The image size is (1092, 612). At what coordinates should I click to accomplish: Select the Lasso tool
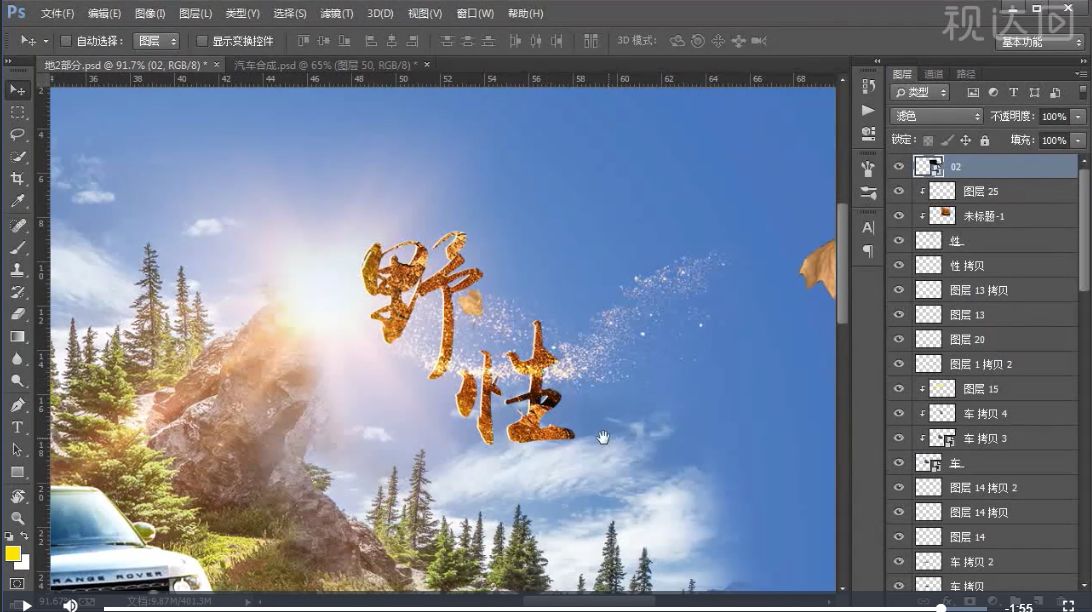pos(17,134)
